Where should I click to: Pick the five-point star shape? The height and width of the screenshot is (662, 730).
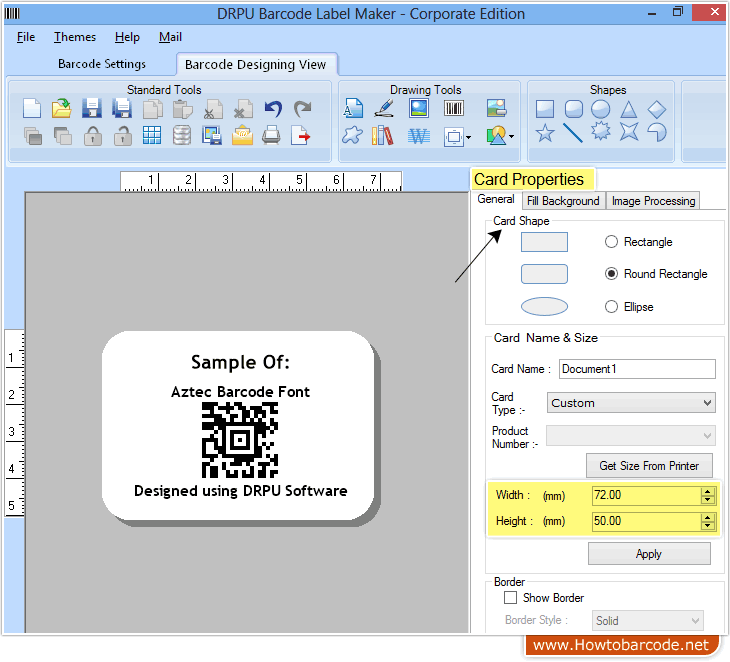(545, 133)
